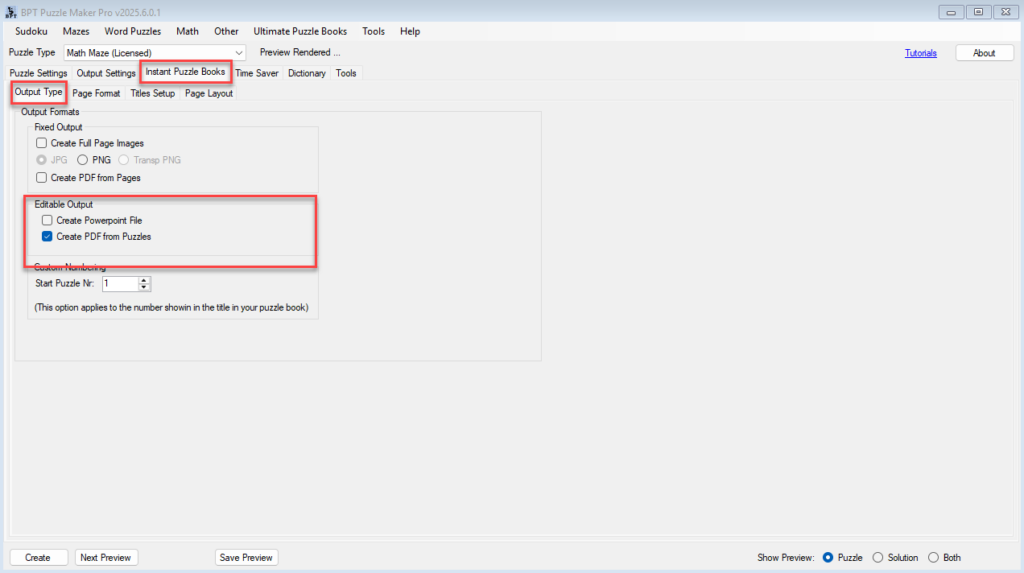This screenshot has width=1024, height=573.
Task: Uncheck Create PDF from Puzzles
Action: pos(47,237)
